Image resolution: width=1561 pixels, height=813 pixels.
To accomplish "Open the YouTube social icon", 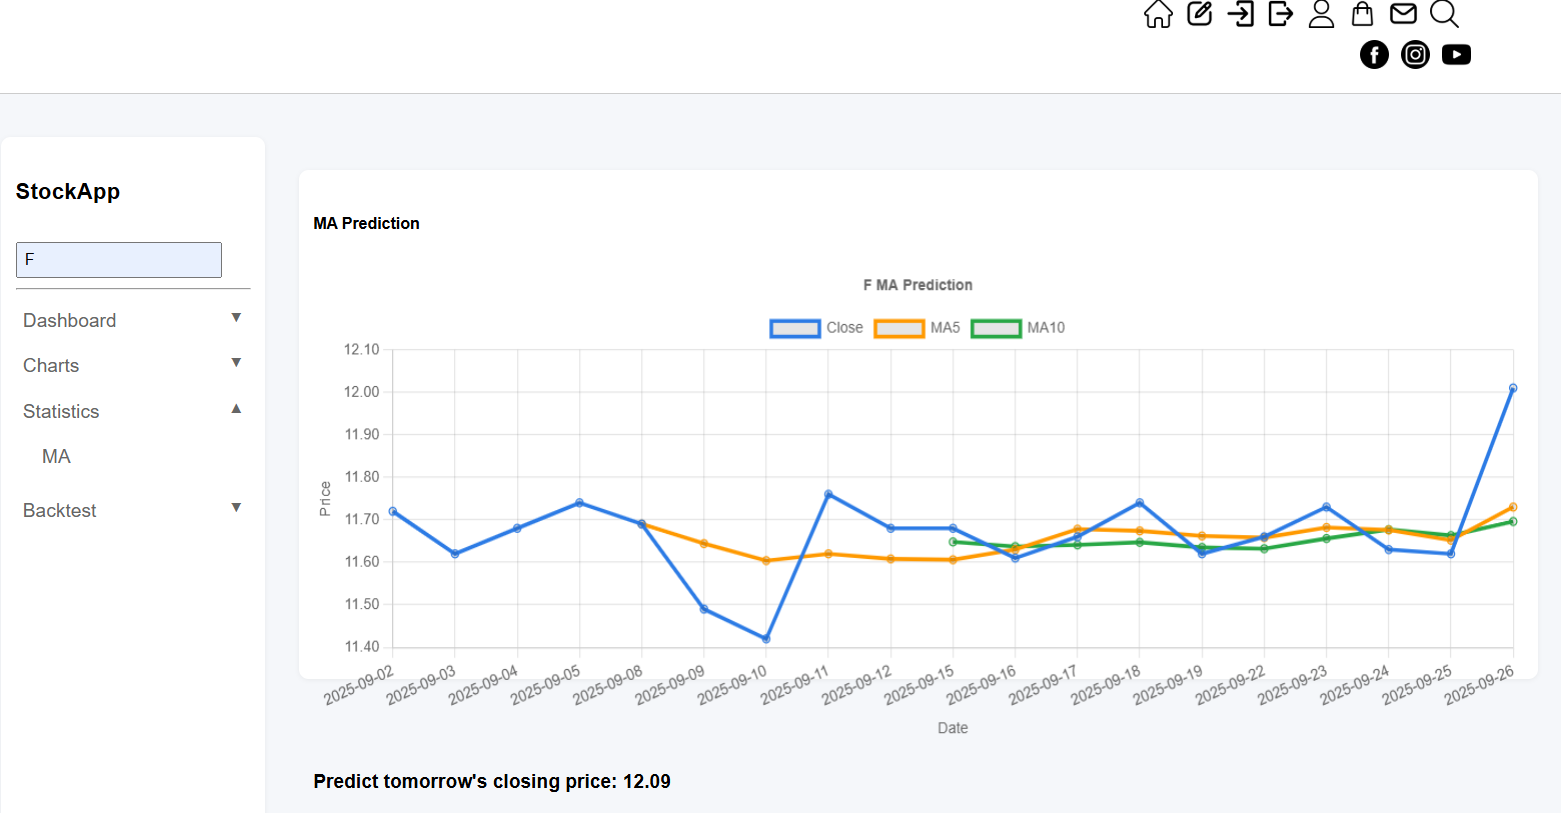I will (1456, 55).
